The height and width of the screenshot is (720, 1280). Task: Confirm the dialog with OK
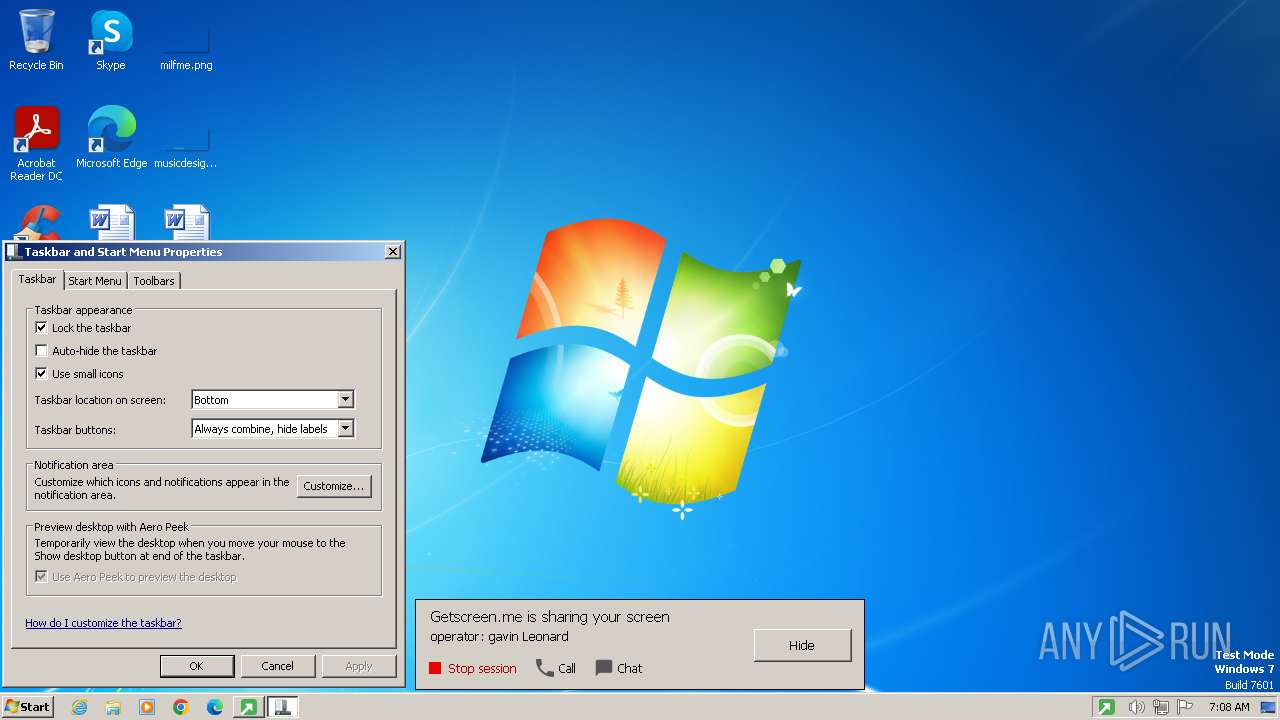(x=196, y=666)
